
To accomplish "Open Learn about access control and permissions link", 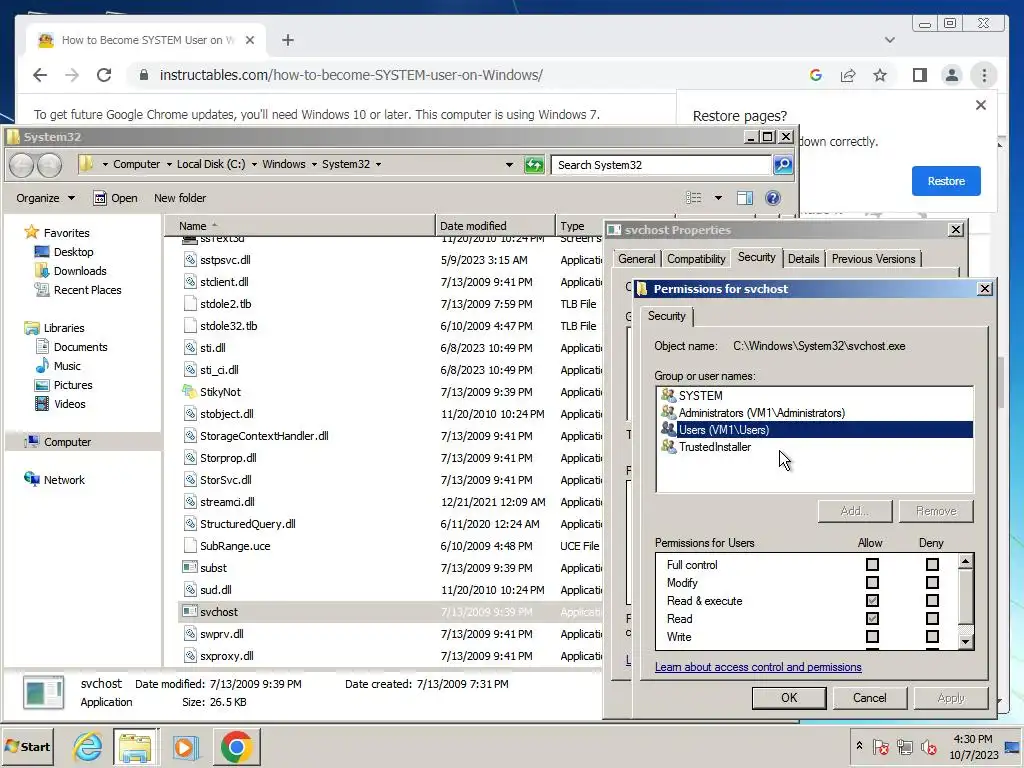I will pos(758,667).
